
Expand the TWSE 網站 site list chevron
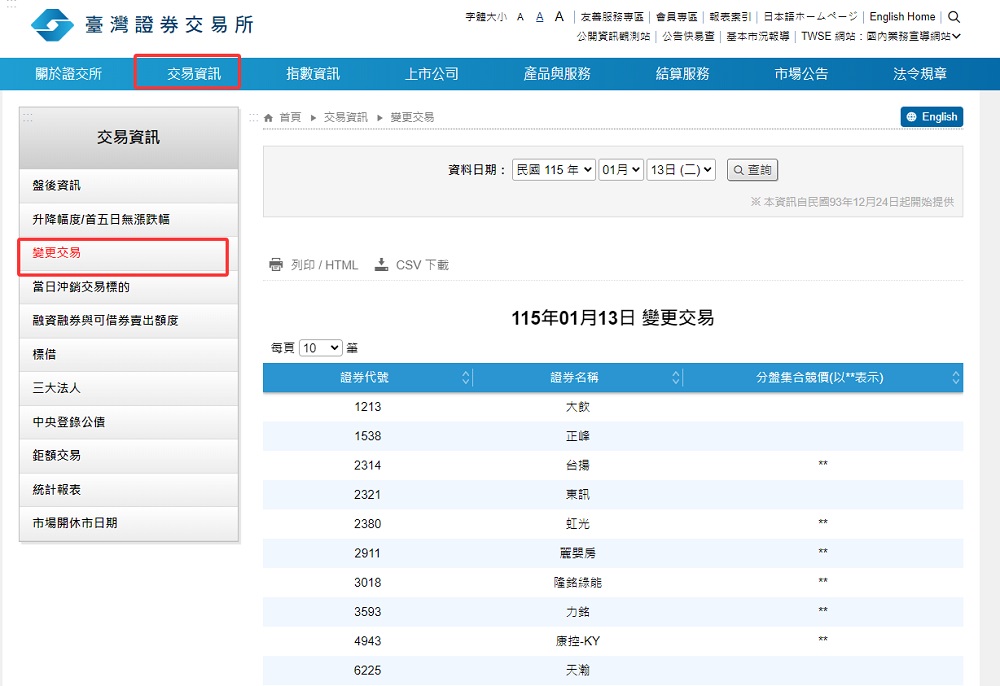[957, 37]
